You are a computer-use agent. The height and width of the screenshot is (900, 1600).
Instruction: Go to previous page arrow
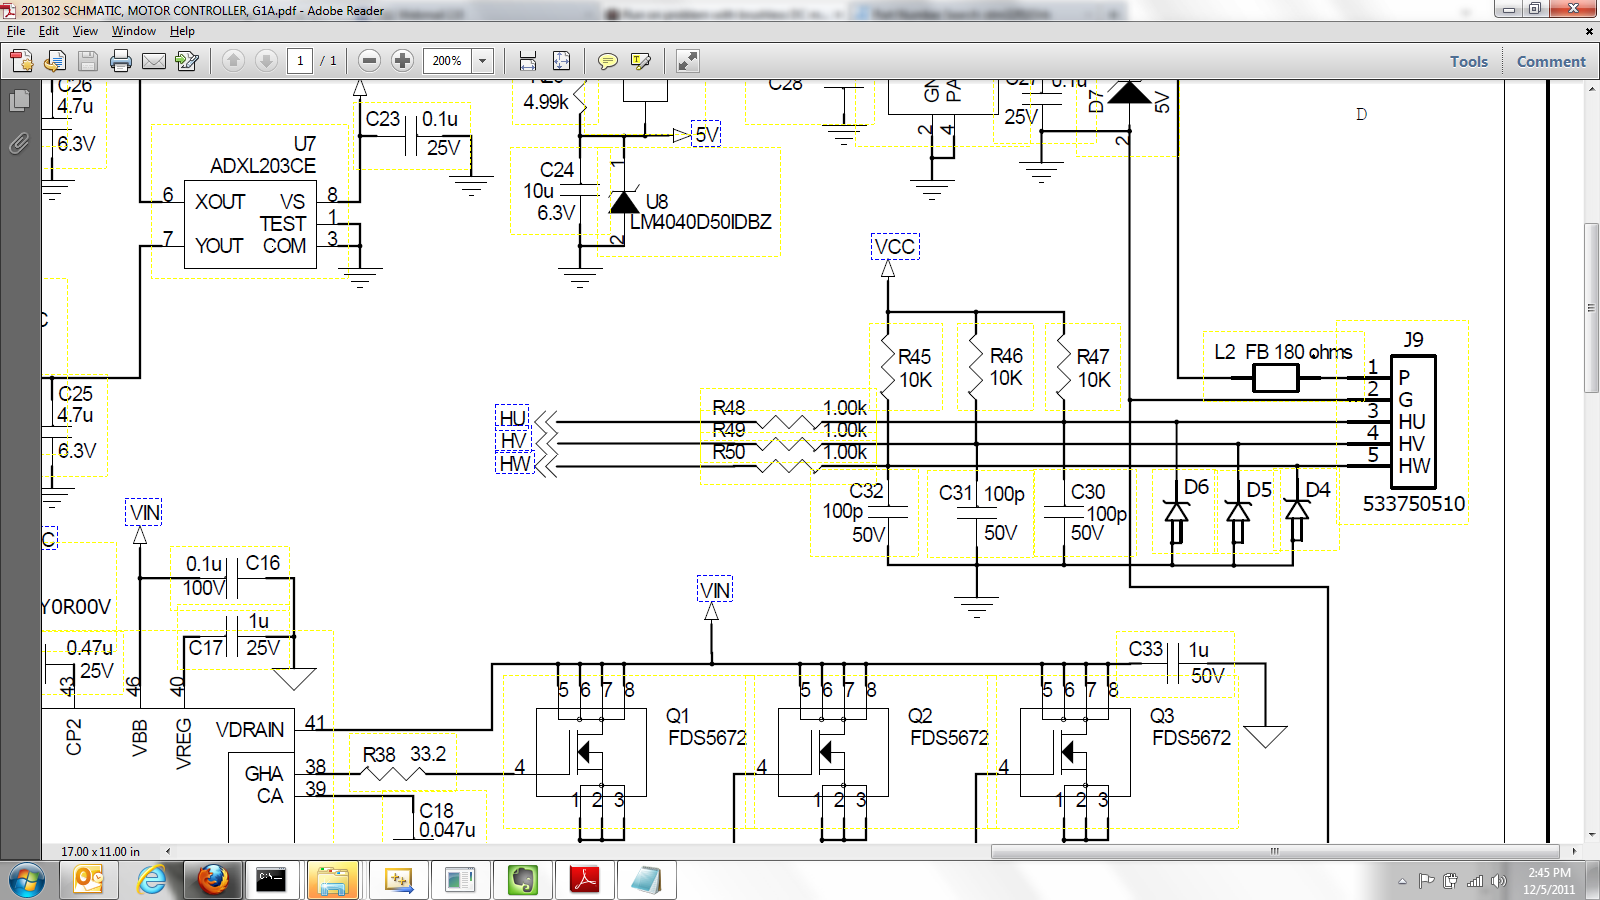click(x=233, y=61)
